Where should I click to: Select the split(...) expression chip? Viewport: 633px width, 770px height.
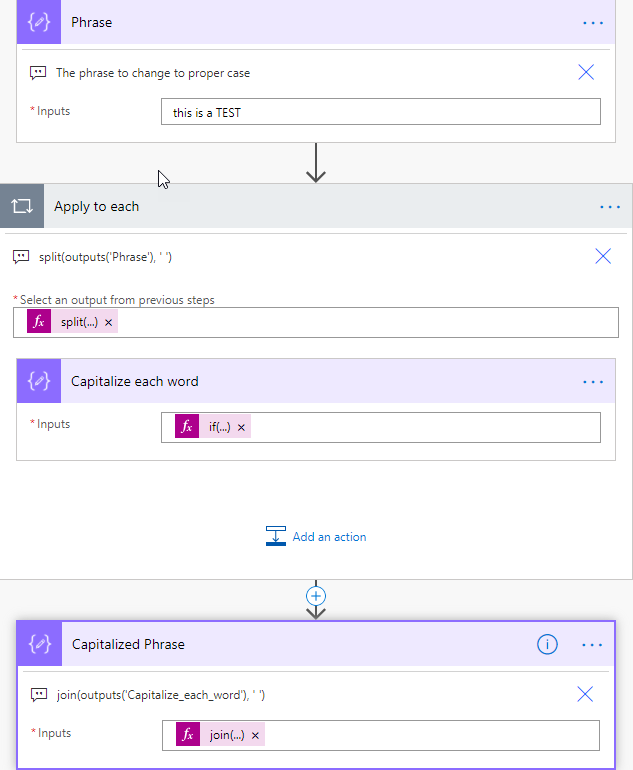click(x=79, y=322)
